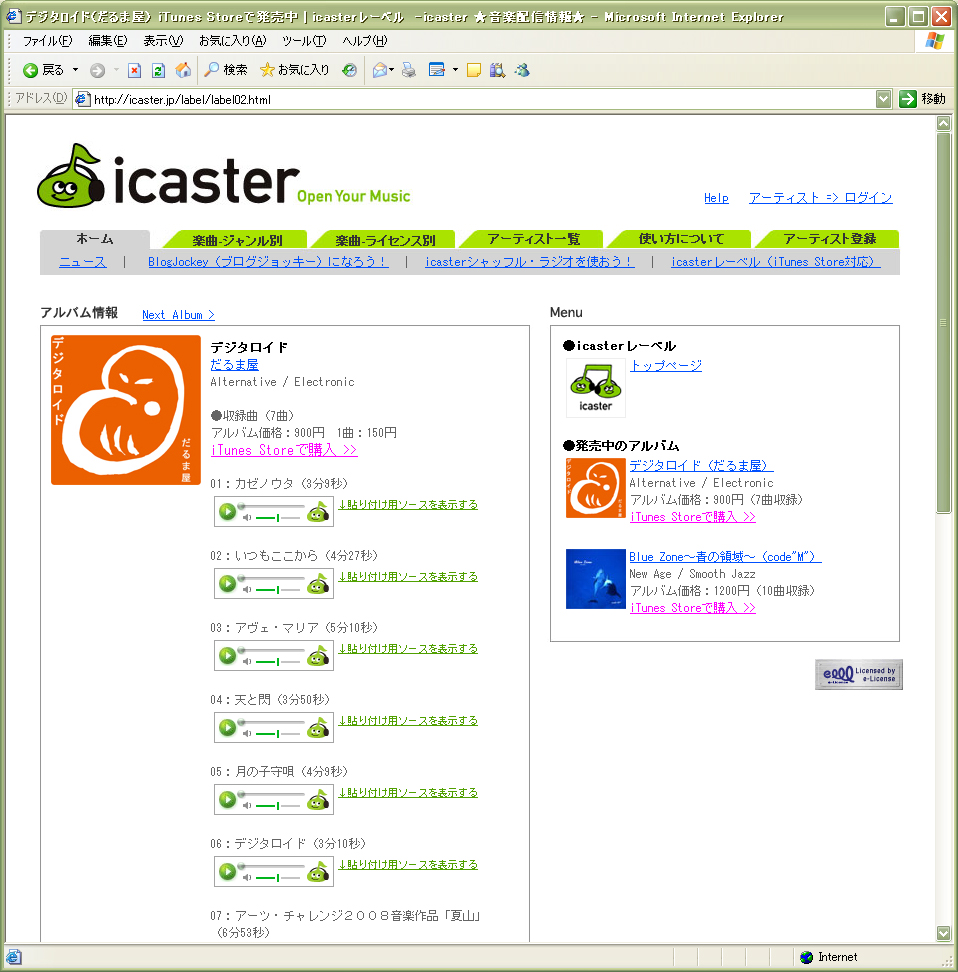Open the ニュース link
This screenshot has height=972, width=958.
pos(82,262)
